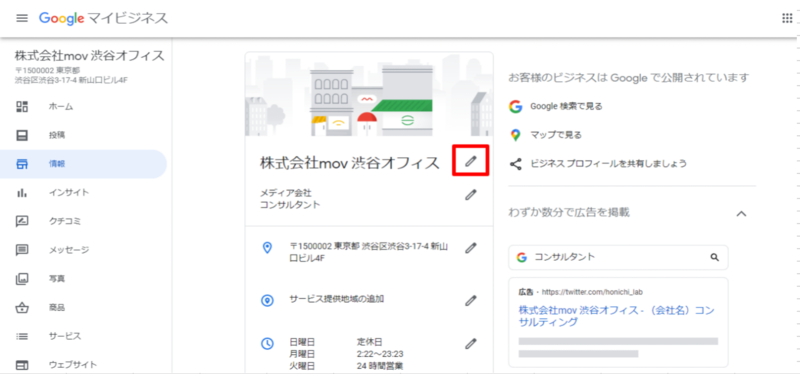Click the ad URL twitter.com/honichi_lab

pyautogui.click(x=592, y=293)
